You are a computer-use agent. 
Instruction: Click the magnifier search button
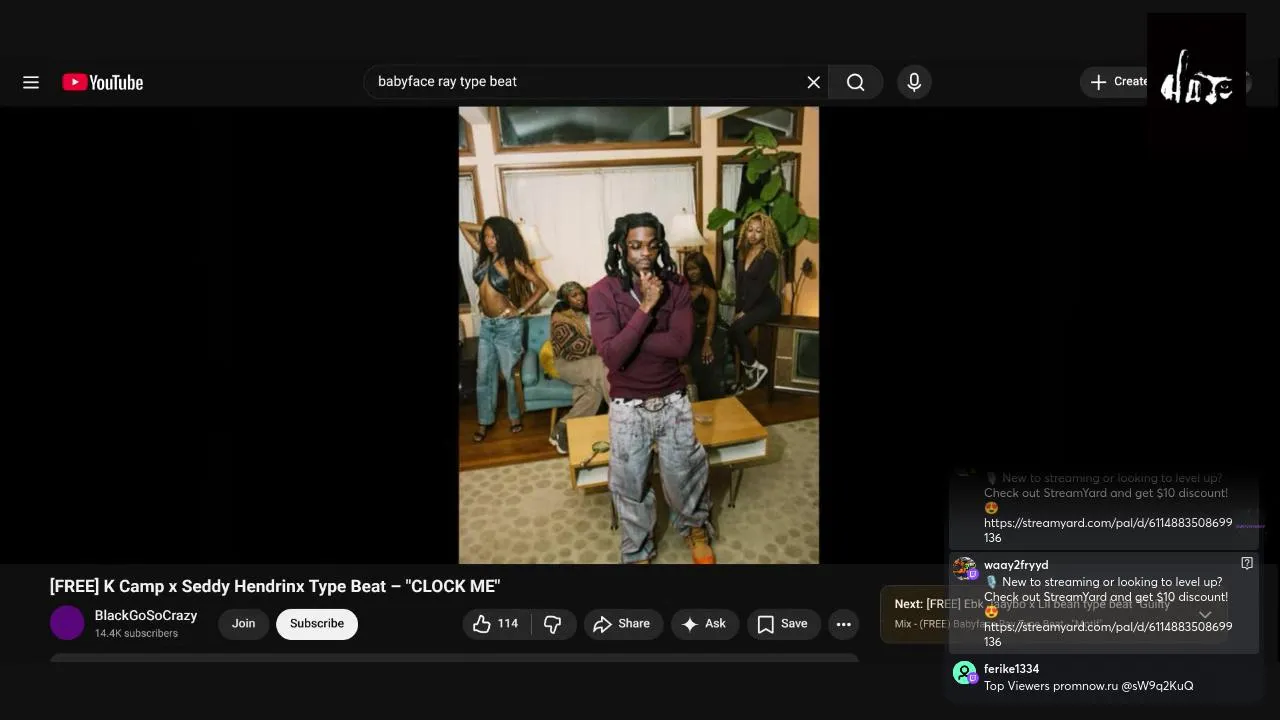(x=856, y=82)
